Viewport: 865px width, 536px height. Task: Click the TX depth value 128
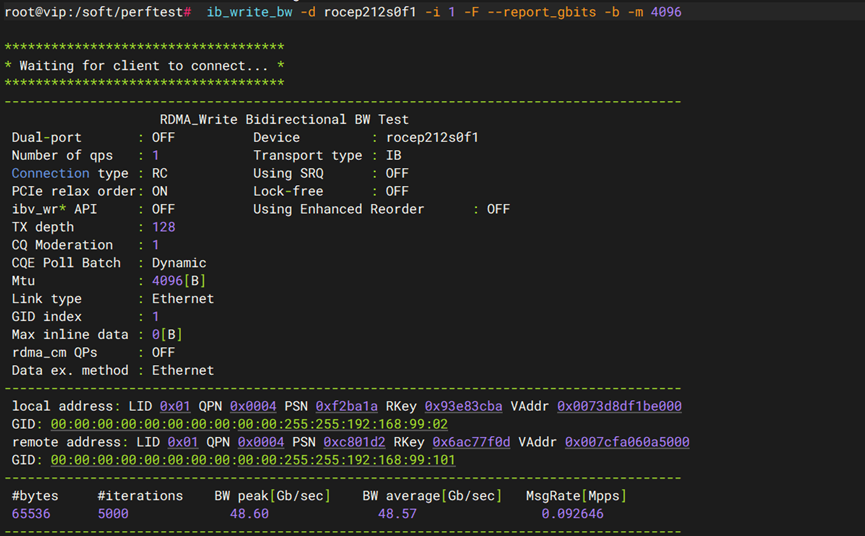163,227
